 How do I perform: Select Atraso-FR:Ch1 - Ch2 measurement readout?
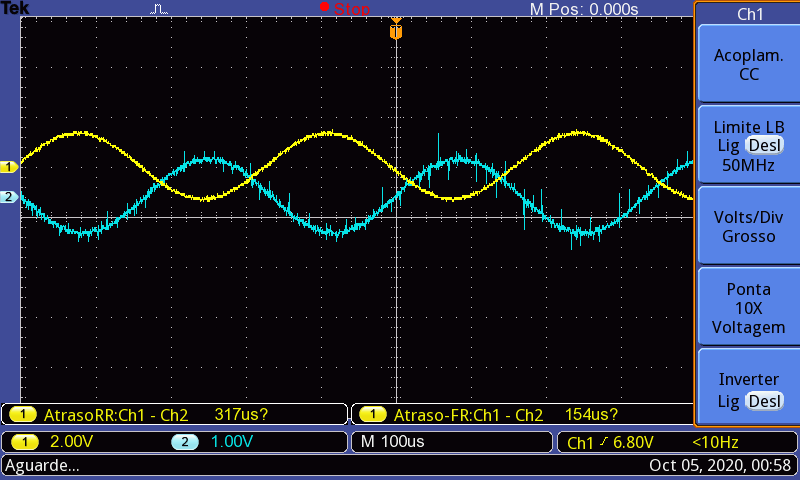[x=522, y=414]
